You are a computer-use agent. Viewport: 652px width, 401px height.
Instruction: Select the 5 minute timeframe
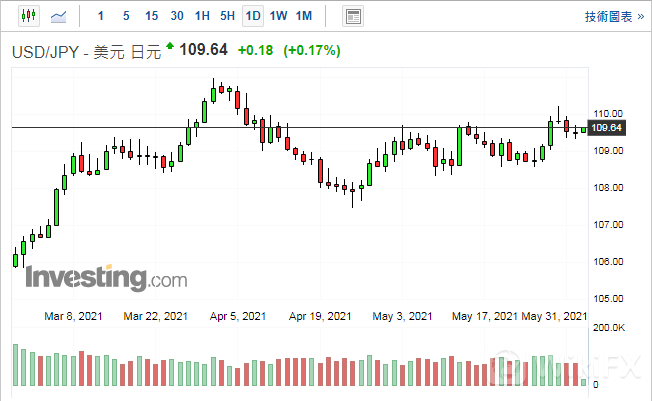pyautogui.click(x=125, y=16)
